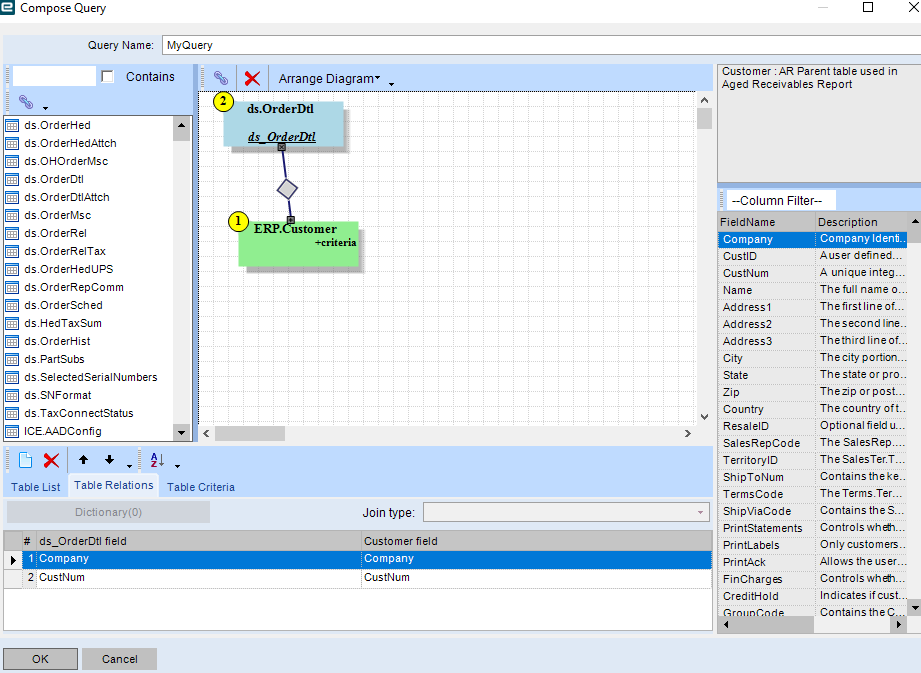Viewport: 921px width, 673px height.
Task: Click the PrintStatements field name
Action: pyautogui.click(x=762, y=529)
